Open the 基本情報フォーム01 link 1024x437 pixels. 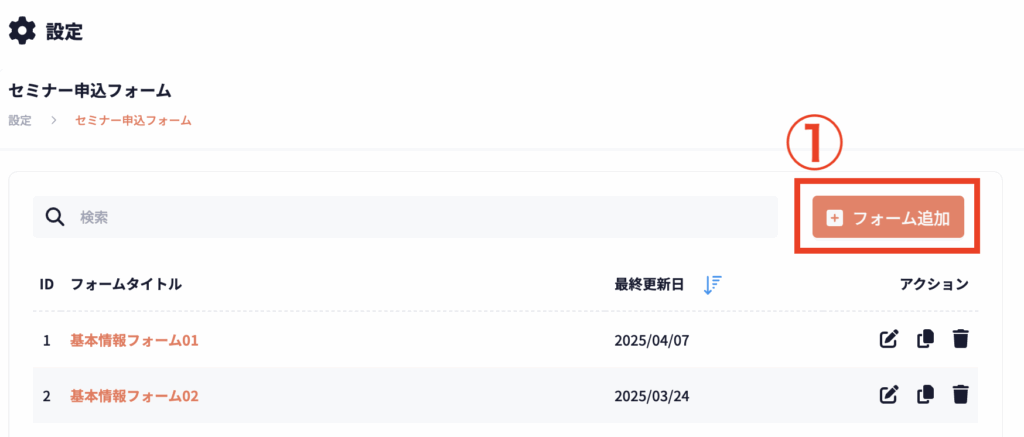coord(134,340)
